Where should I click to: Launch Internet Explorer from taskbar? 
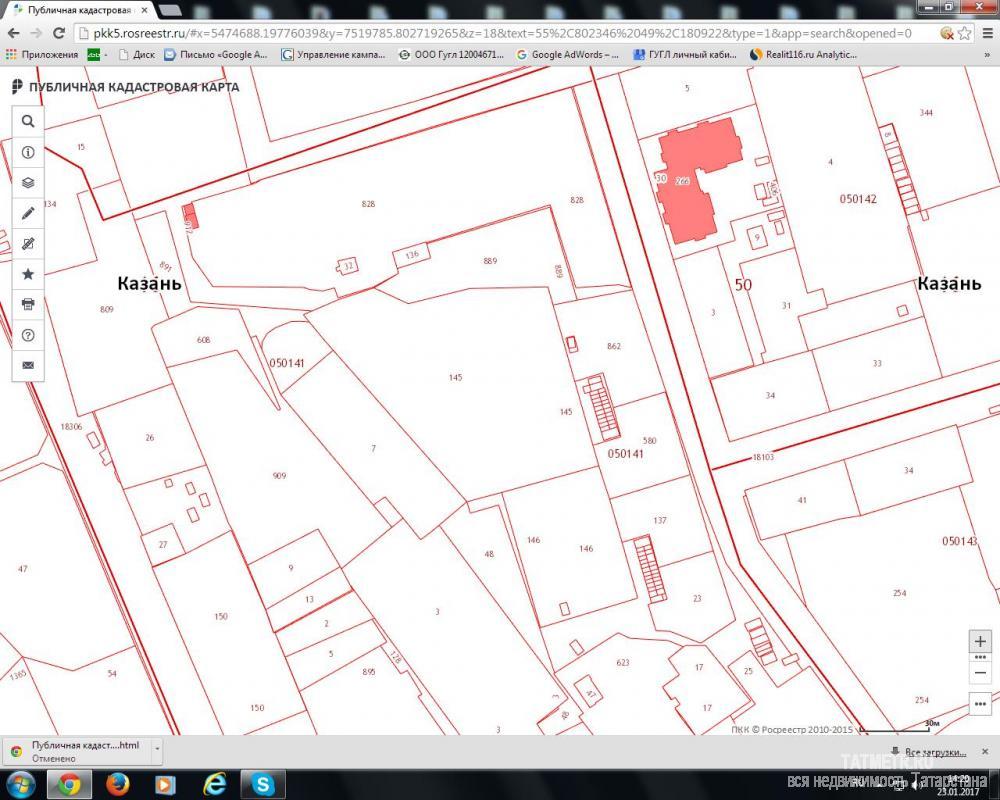coord(214,784)
